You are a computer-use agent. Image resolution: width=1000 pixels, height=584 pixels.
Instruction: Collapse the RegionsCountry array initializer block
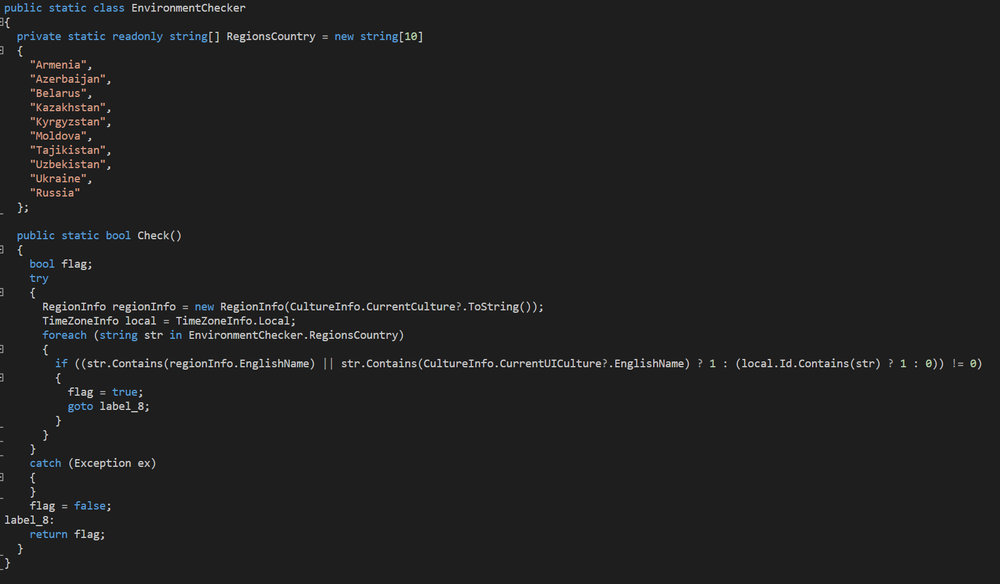click(2, 50)
